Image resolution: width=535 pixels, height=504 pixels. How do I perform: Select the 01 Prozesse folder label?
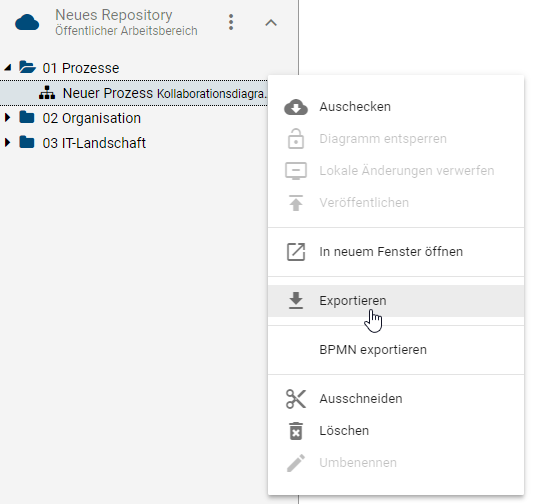[x=81, y=68]
